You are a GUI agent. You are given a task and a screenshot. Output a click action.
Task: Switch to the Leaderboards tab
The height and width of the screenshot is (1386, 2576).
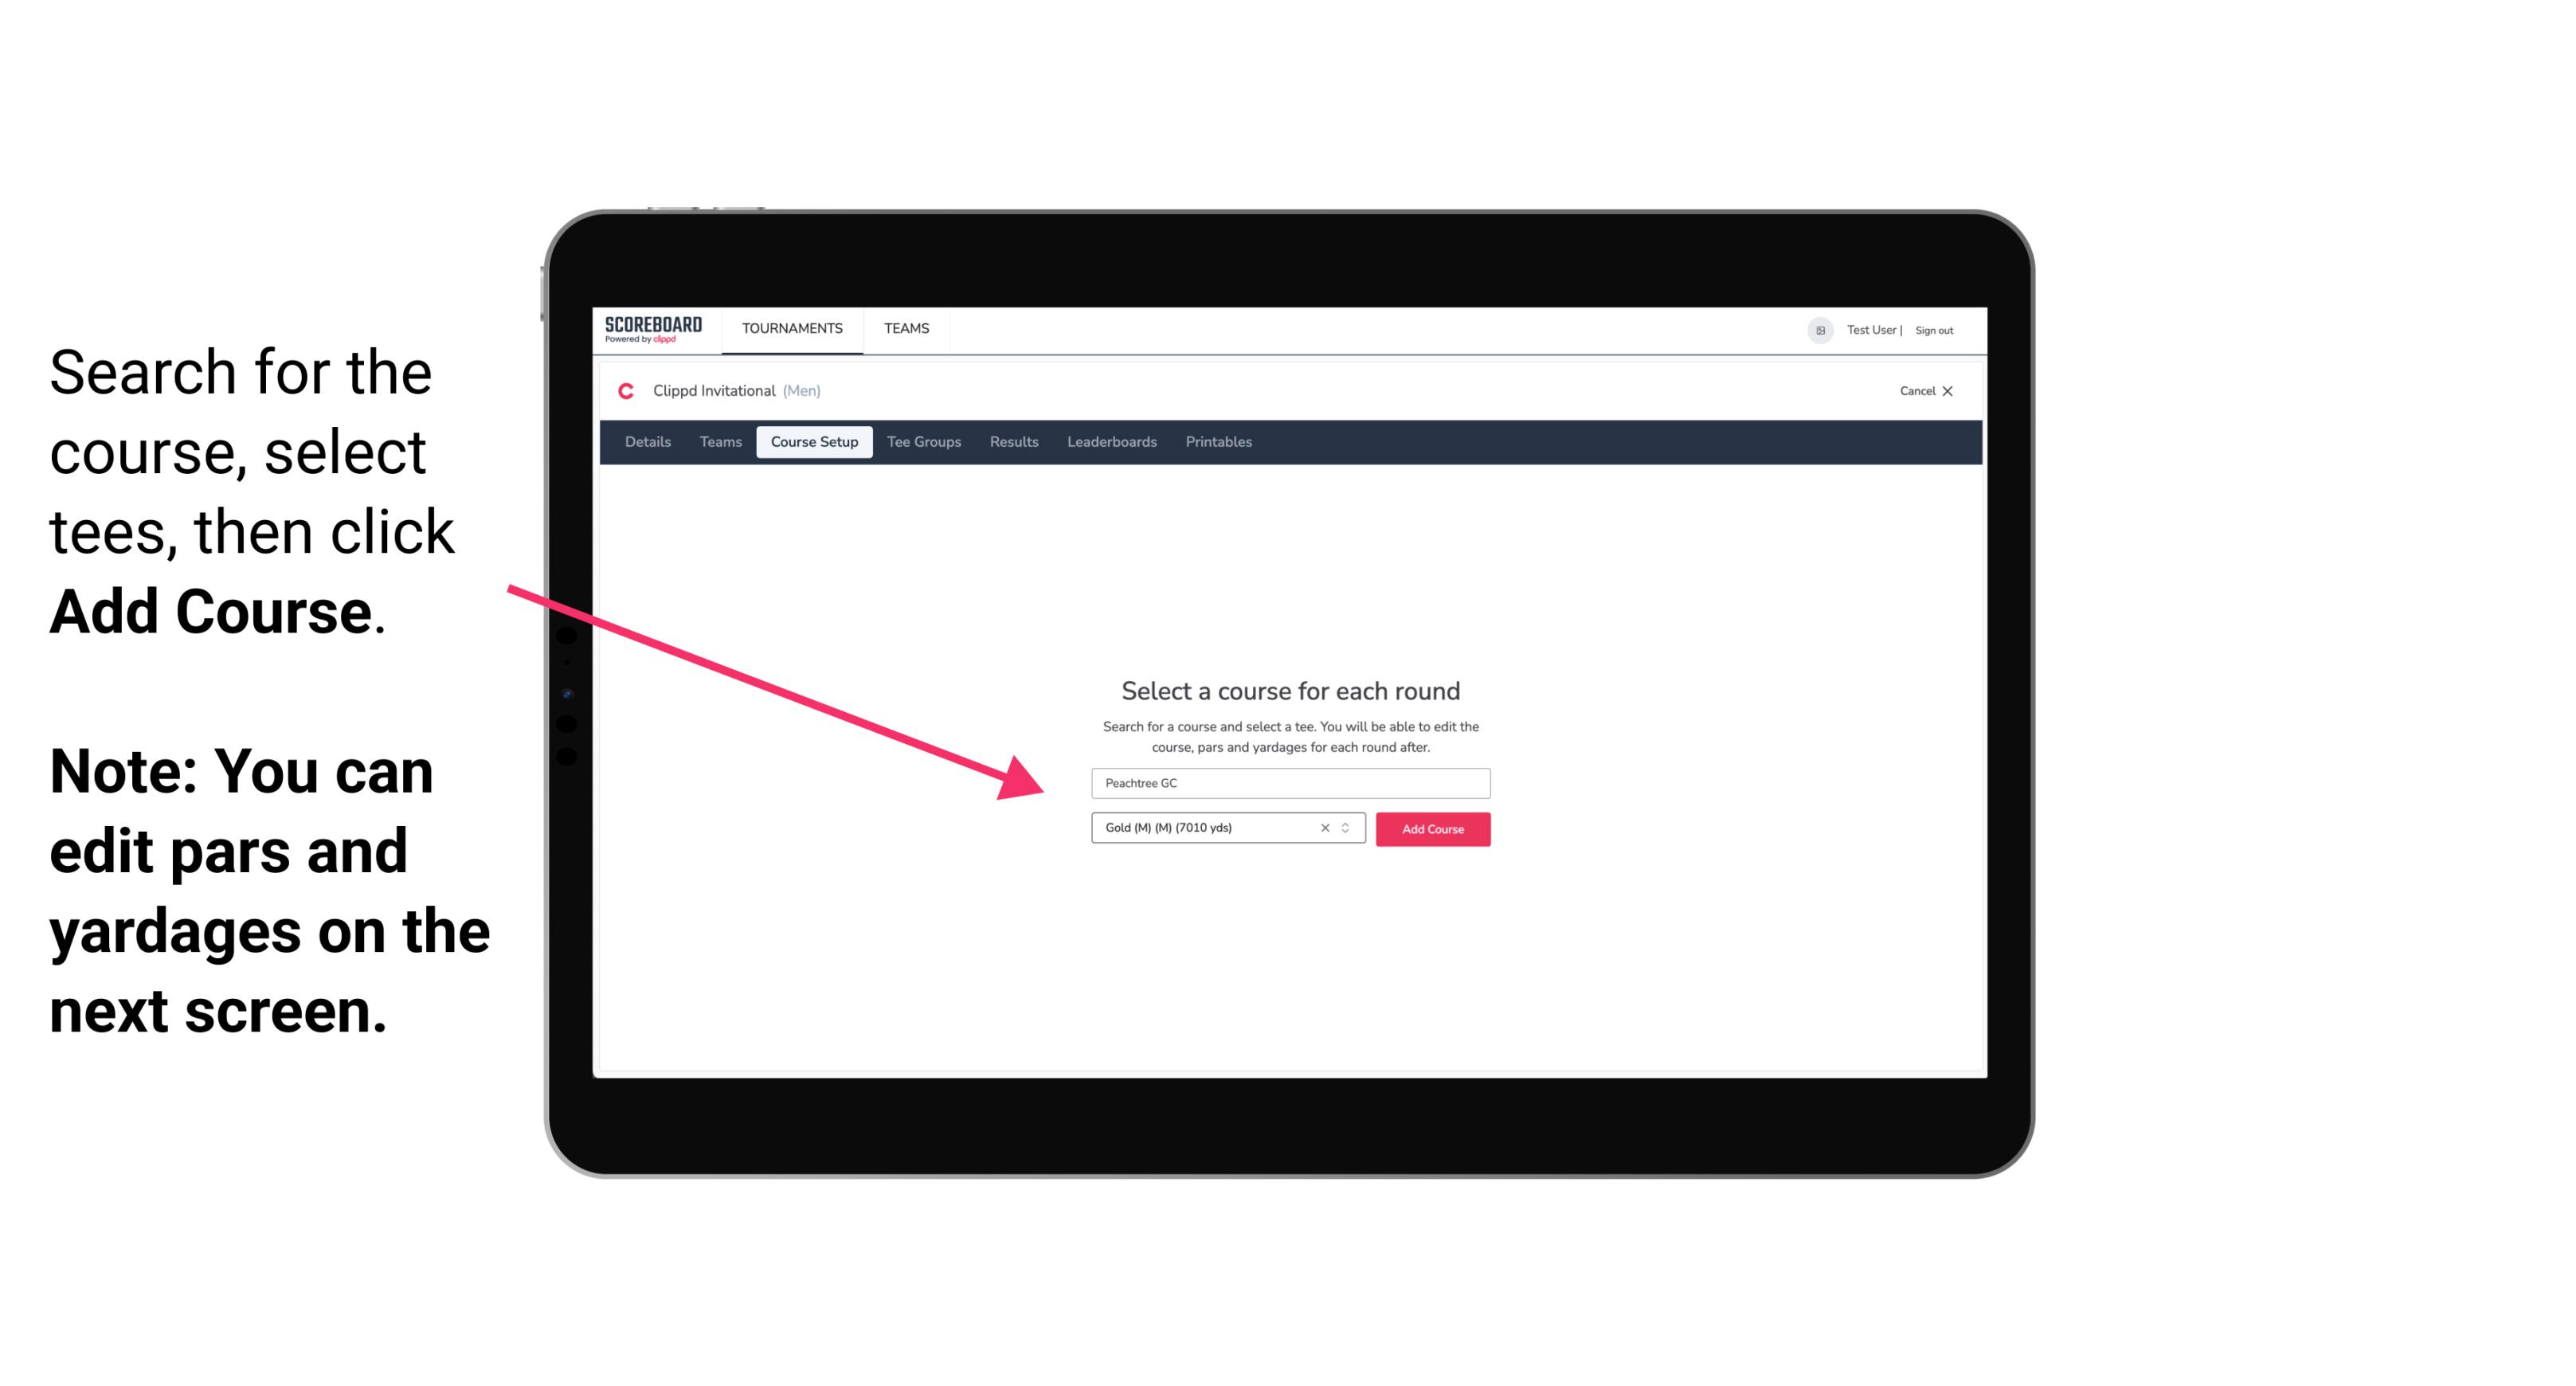pos(1110,442)
